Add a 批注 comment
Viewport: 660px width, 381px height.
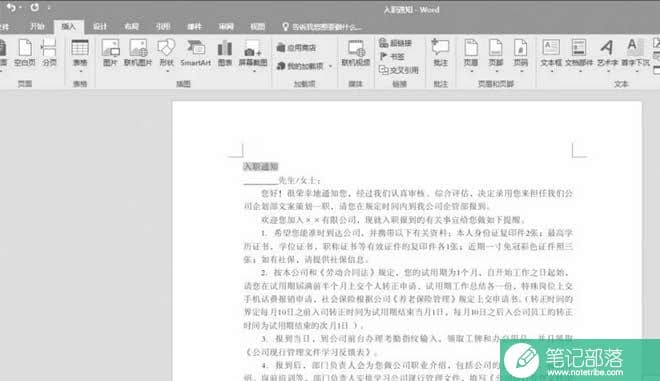(441, 53)
